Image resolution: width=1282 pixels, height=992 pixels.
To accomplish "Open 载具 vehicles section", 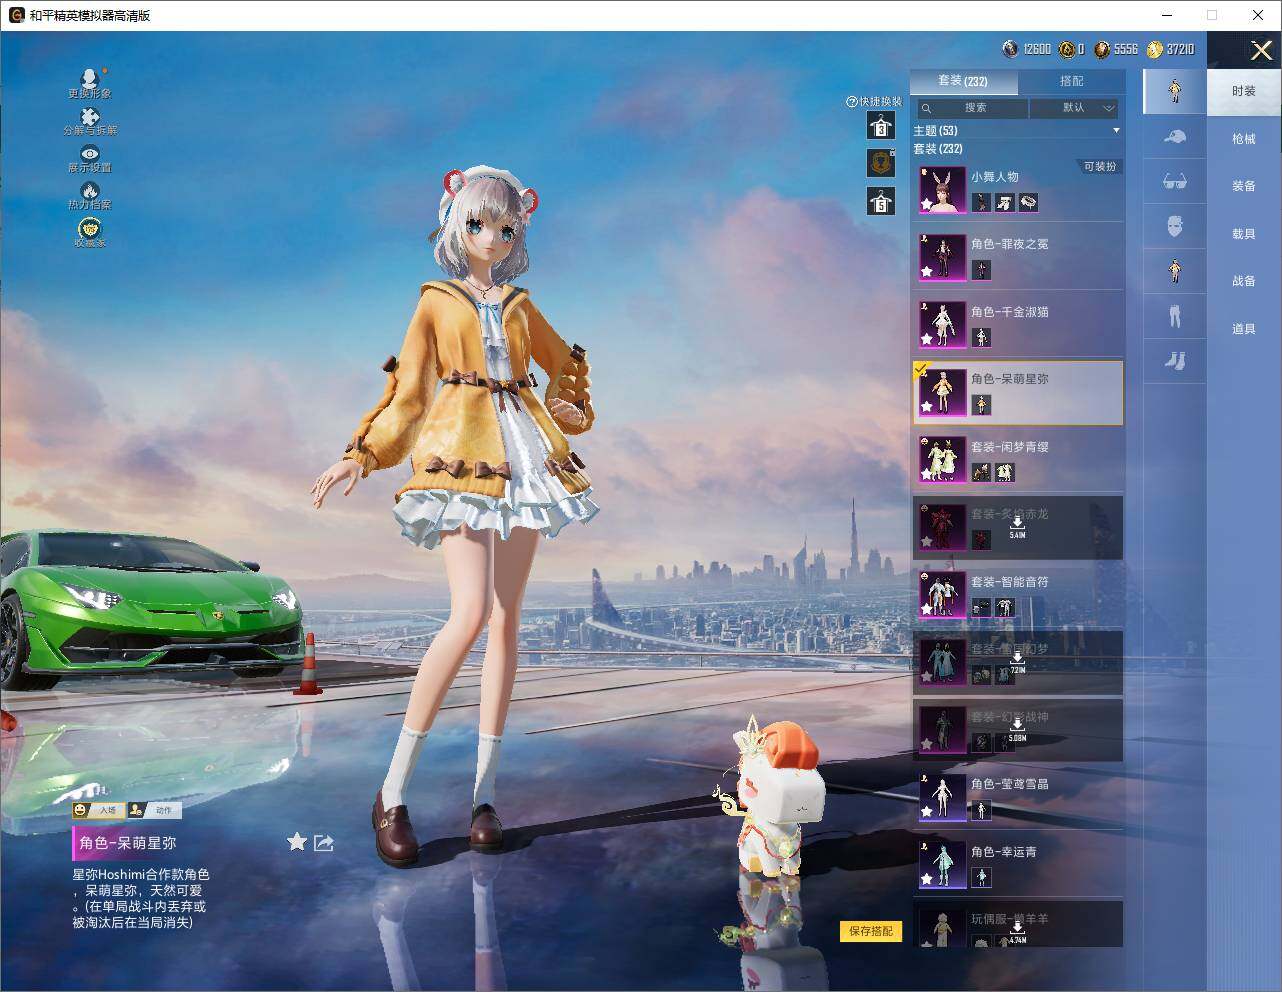I will coord(1244,234).
